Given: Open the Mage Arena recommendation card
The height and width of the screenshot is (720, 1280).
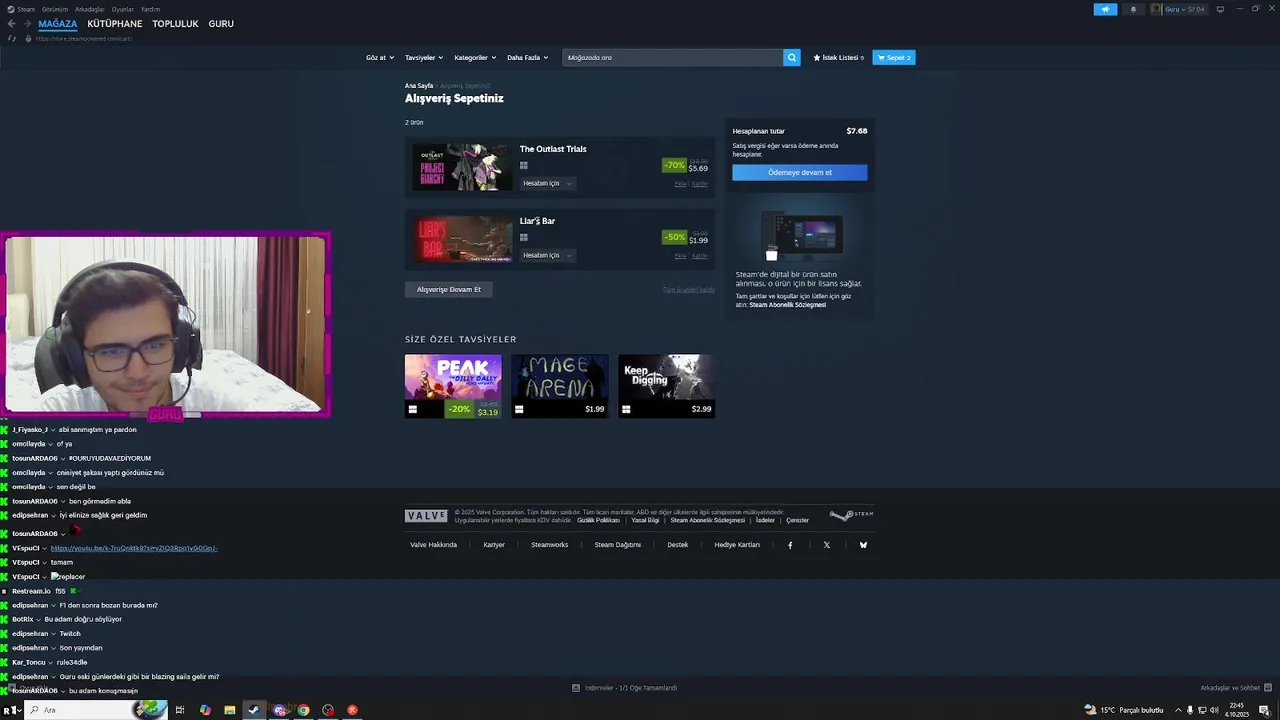Looking at the screenshot, I should [x=560, y=386].
